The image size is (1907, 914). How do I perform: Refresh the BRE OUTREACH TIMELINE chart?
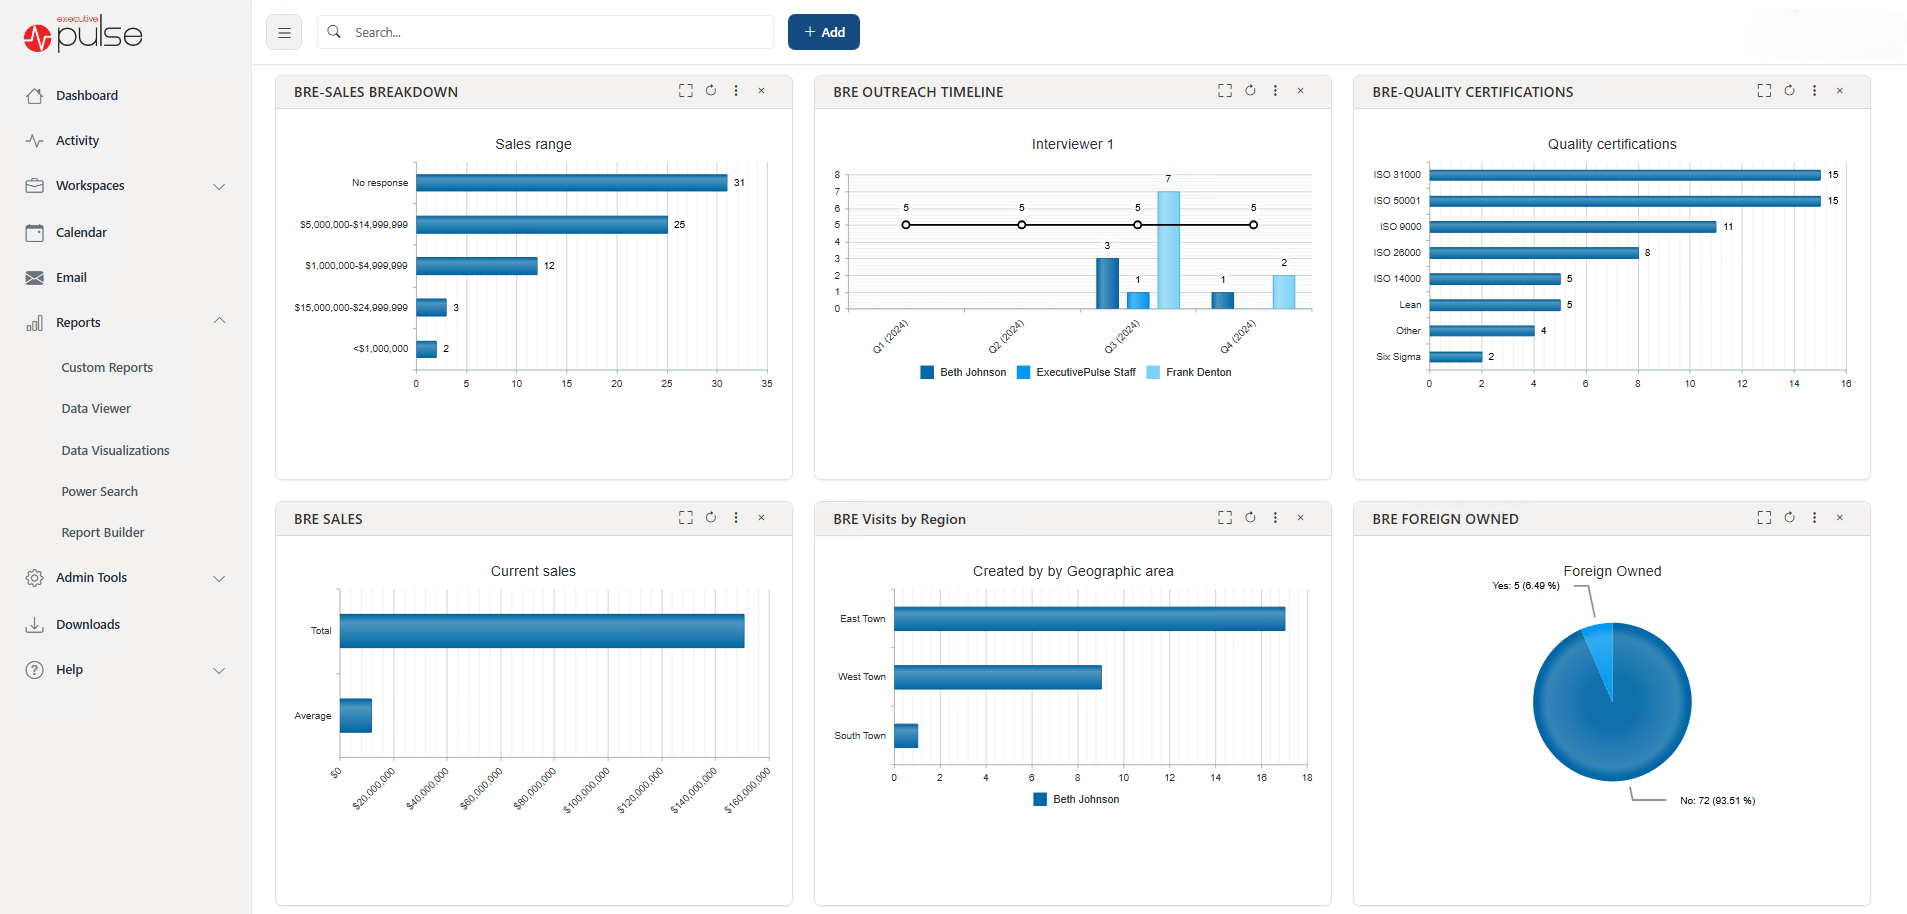click(x=1250, y=90)
